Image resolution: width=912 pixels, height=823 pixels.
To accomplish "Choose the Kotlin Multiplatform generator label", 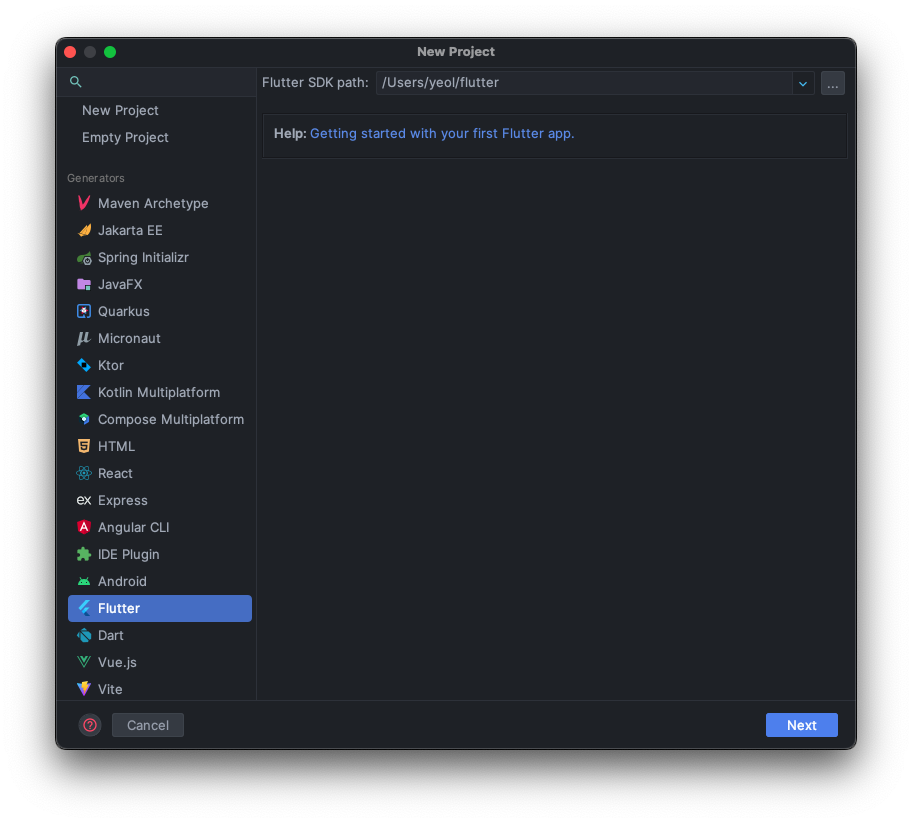I will [159, 392].
